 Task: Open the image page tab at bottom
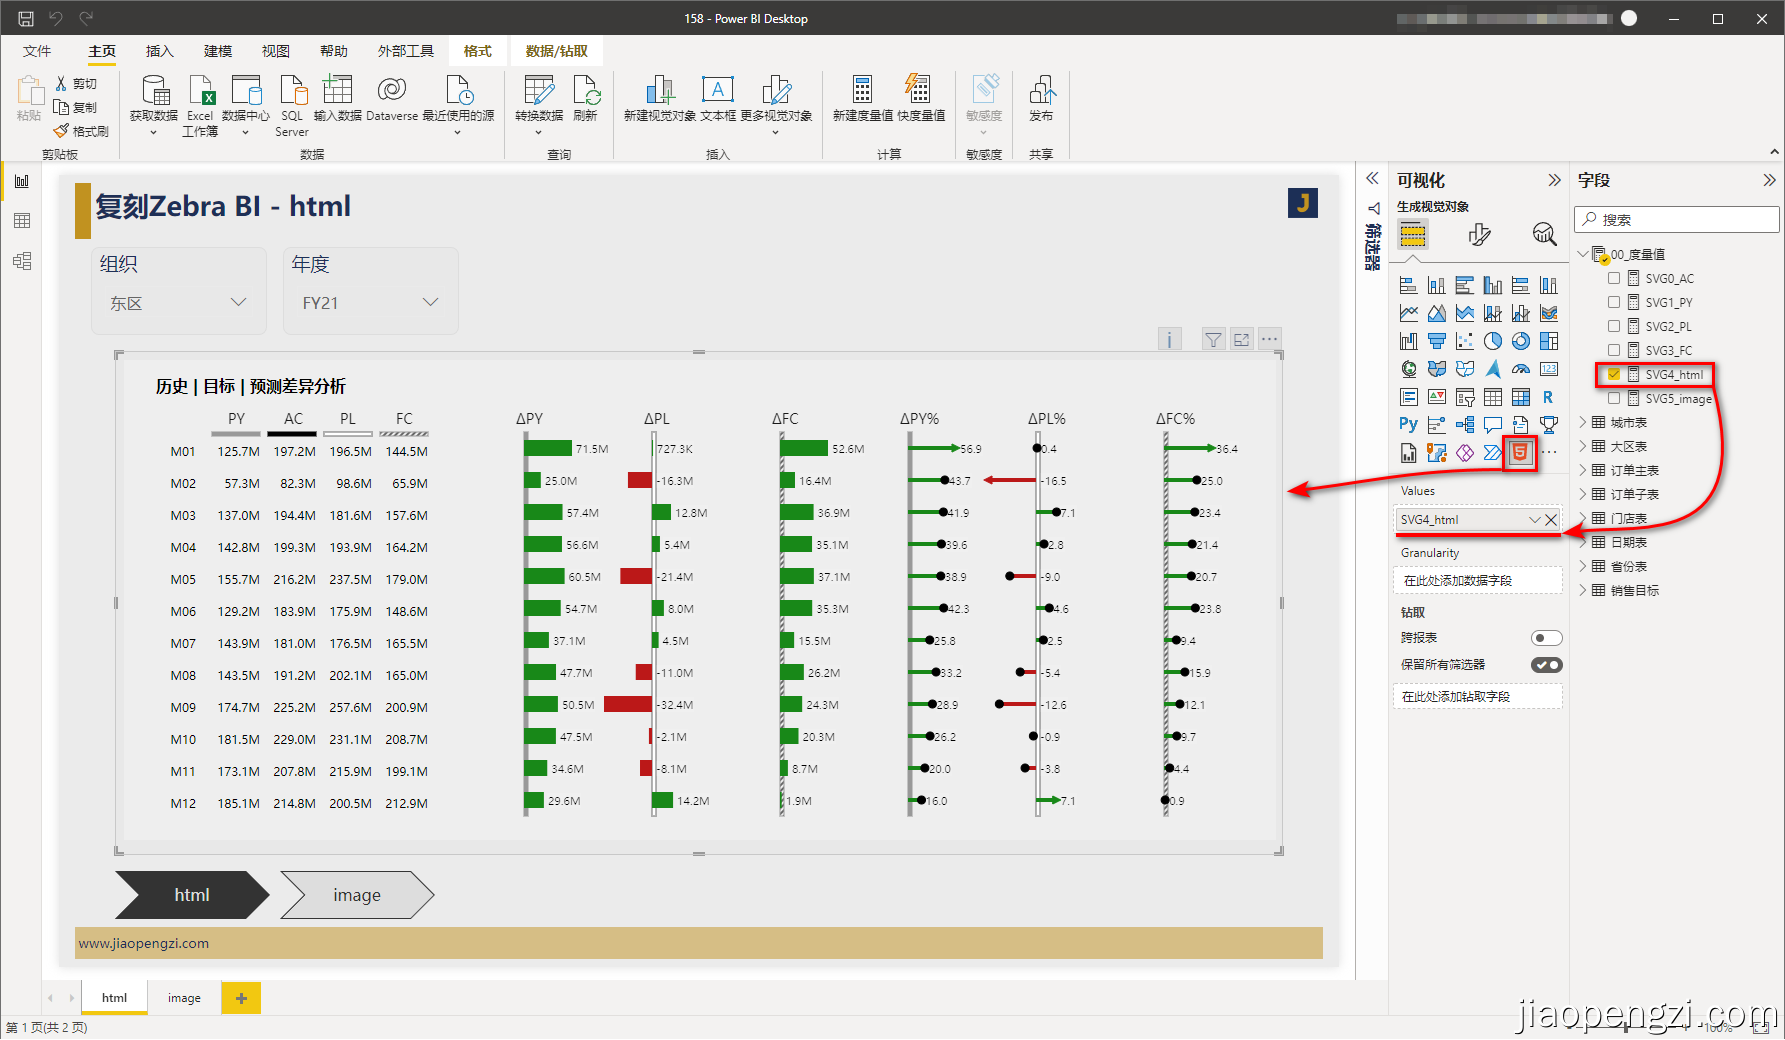point(184,997)
